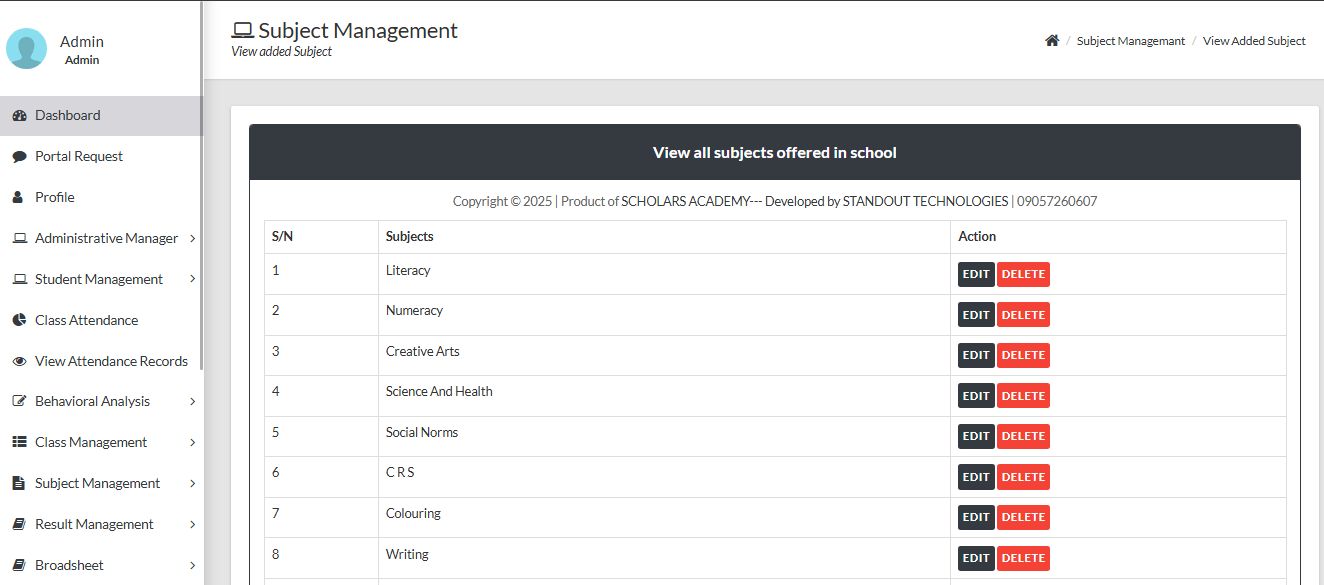The height and width of the screenshot is (585, 1324).
Task: Edit the Creative Arts subject
Action: 975,355
